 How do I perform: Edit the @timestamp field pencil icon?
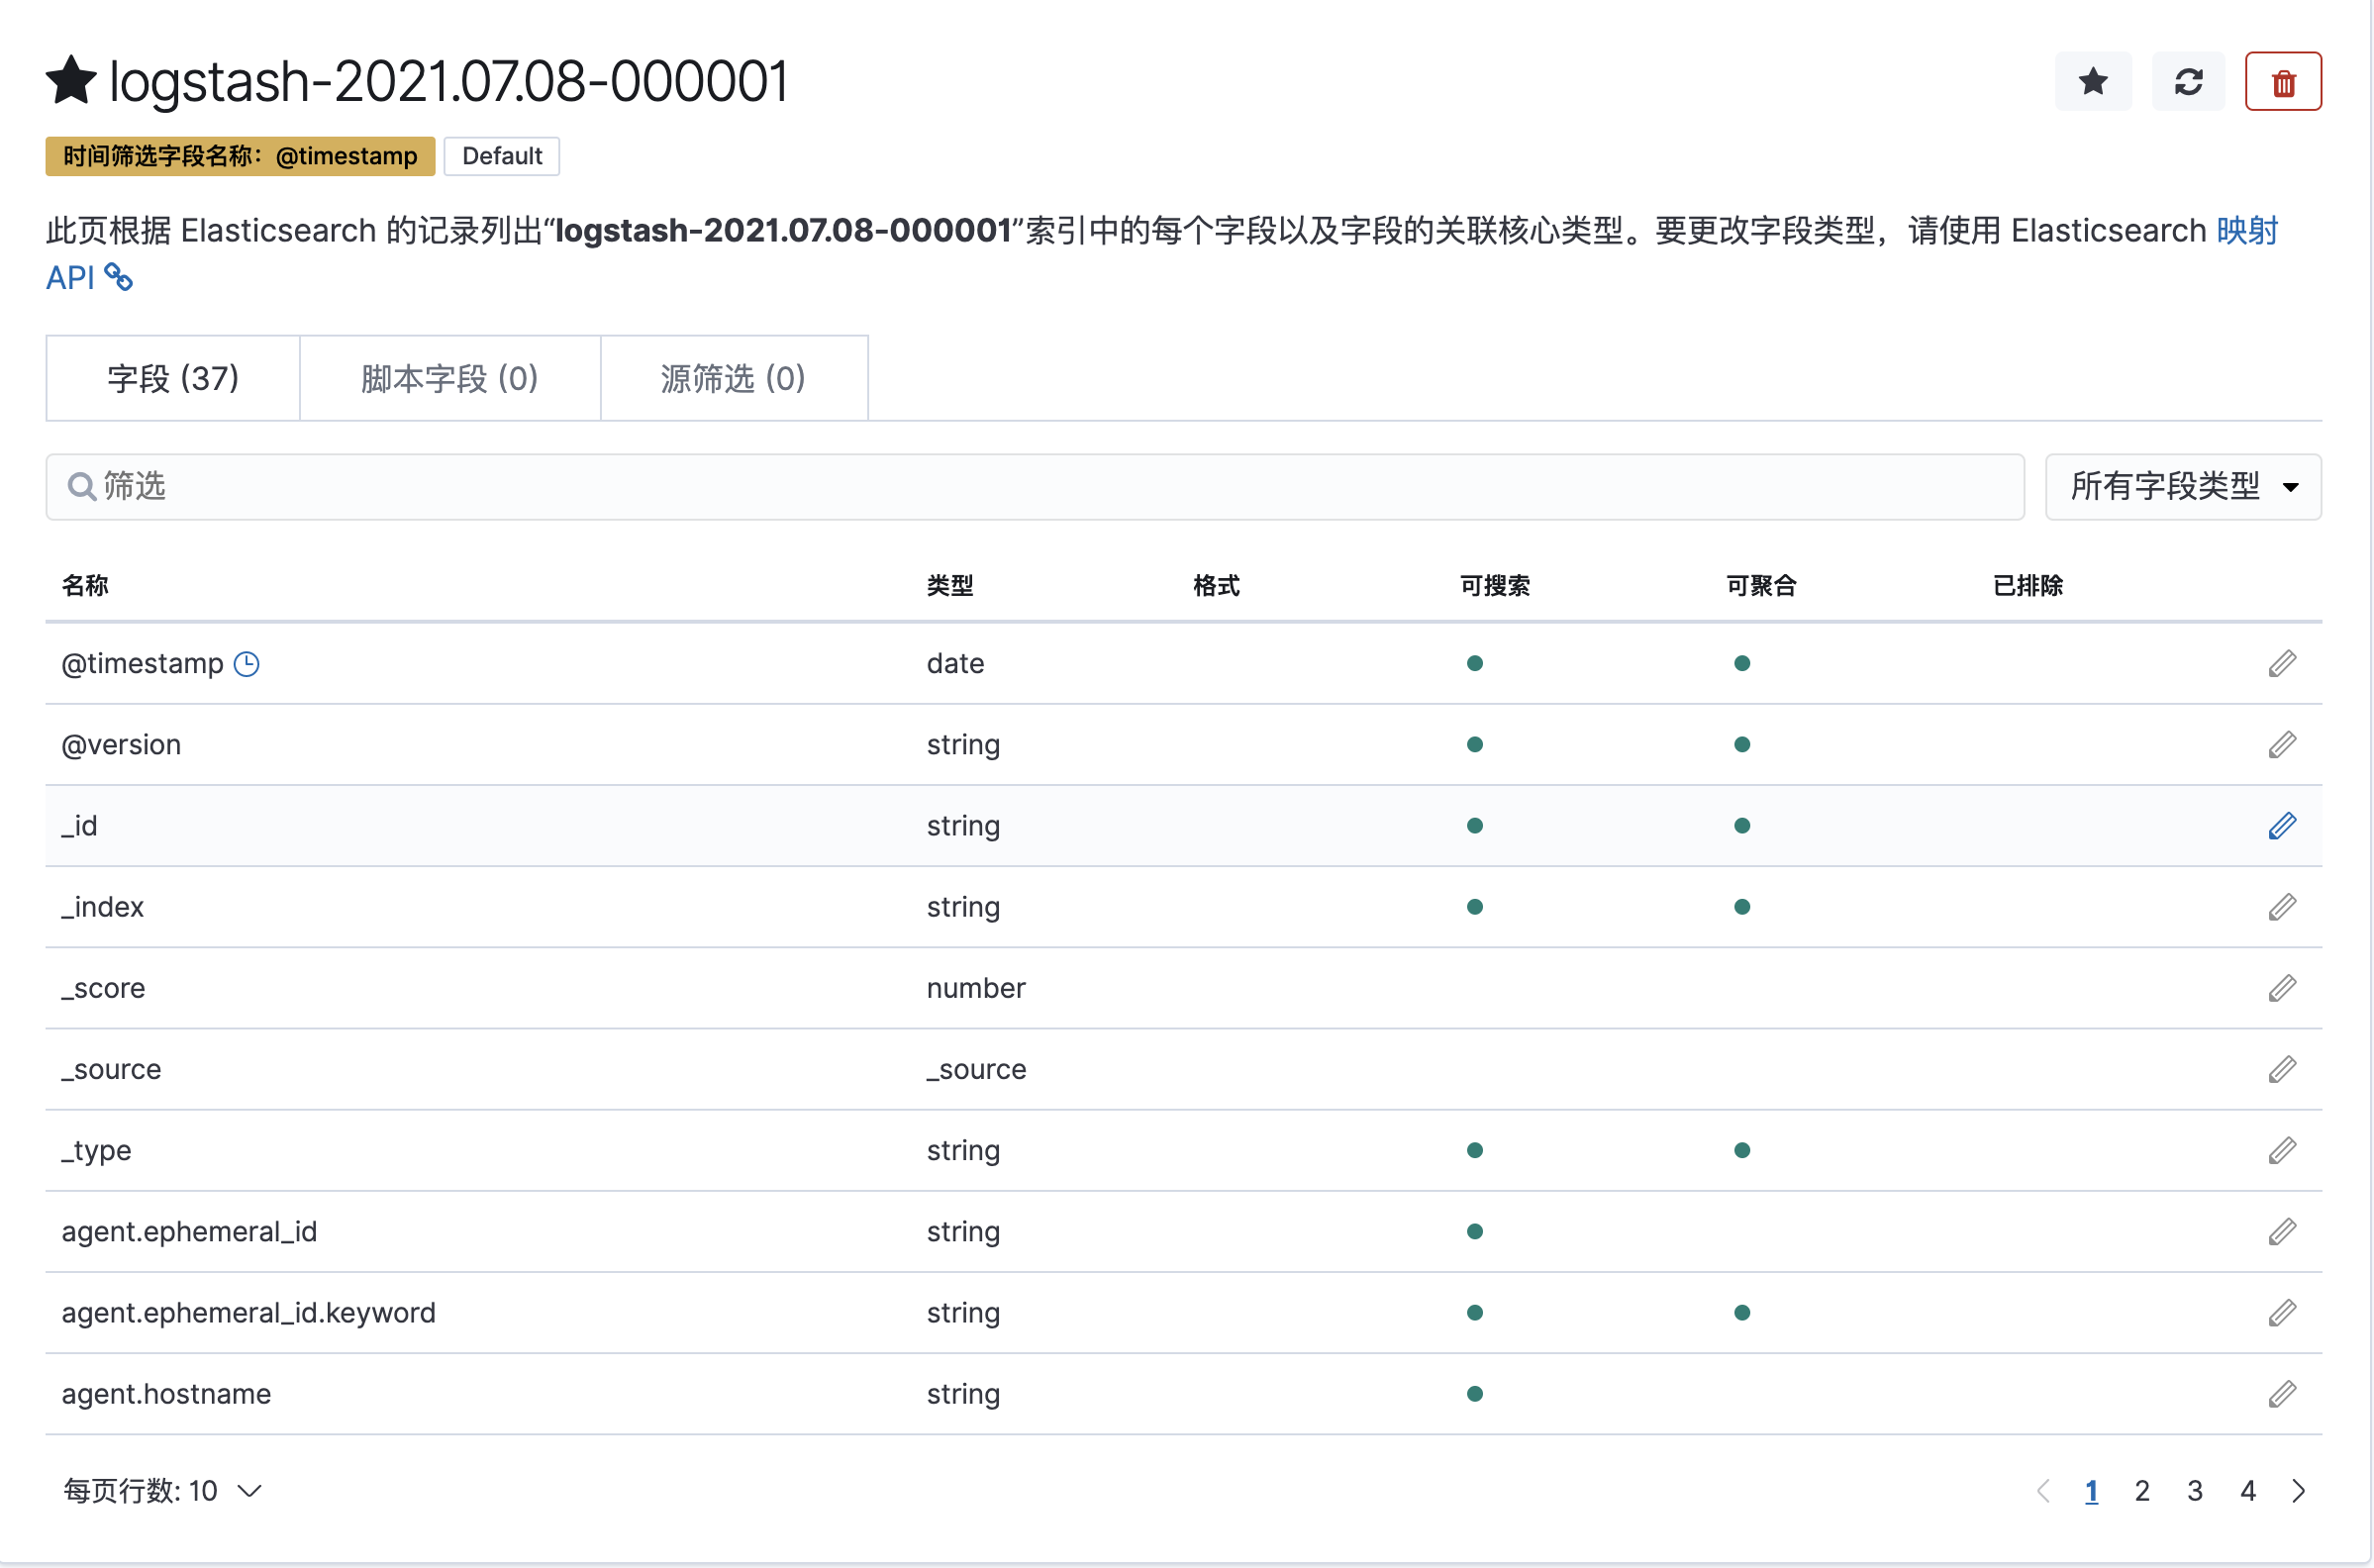click(x=2282, y=663)
